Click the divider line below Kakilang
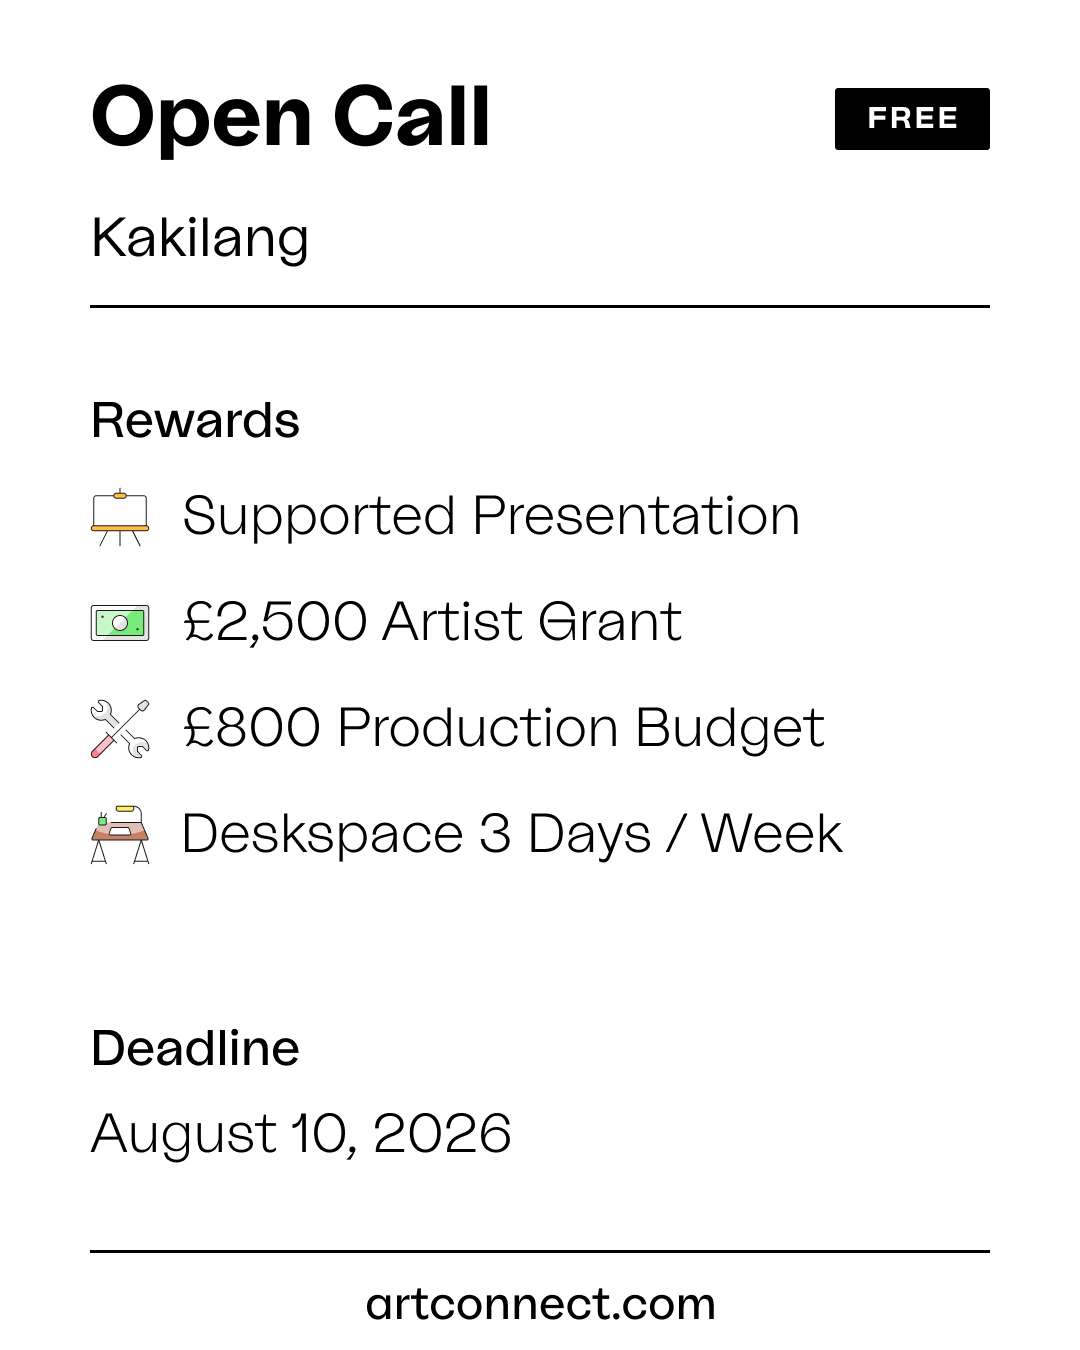The image size is (1080, 1350). point(540,306)
